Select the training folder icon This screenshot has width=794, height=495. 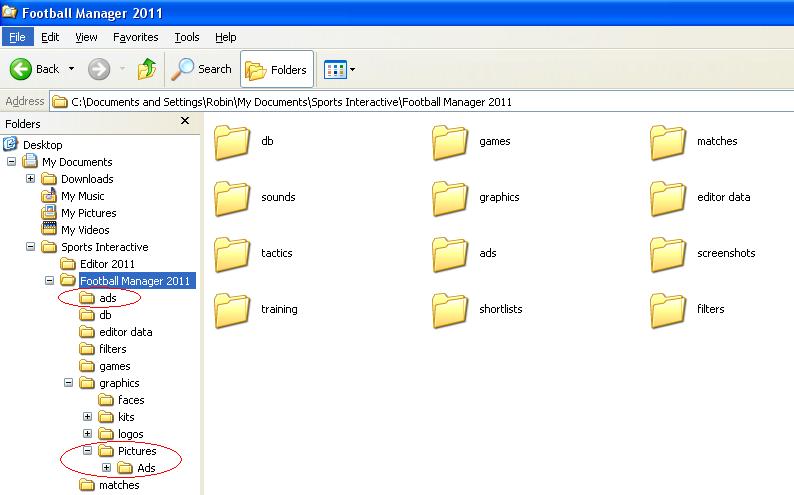[232, 311]
